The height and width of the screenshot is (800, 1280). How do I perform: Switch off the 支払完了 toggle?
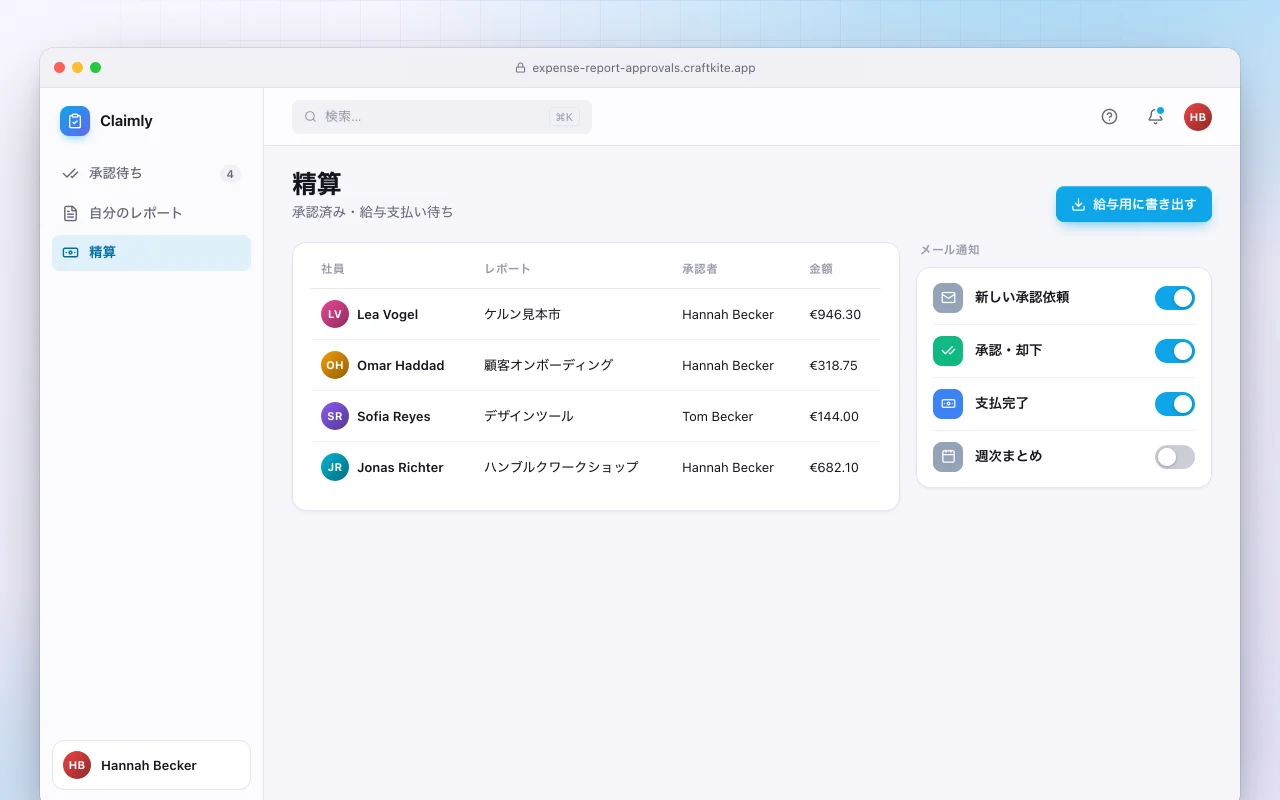(x=1175, y=404)
